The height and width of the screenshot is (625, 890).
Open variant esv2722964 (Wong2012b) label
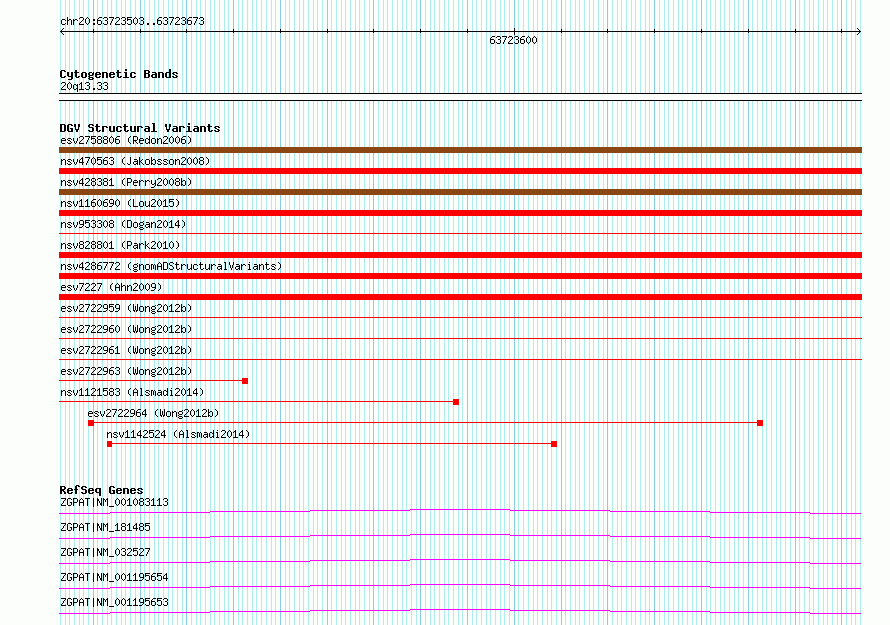click(153, 413)
